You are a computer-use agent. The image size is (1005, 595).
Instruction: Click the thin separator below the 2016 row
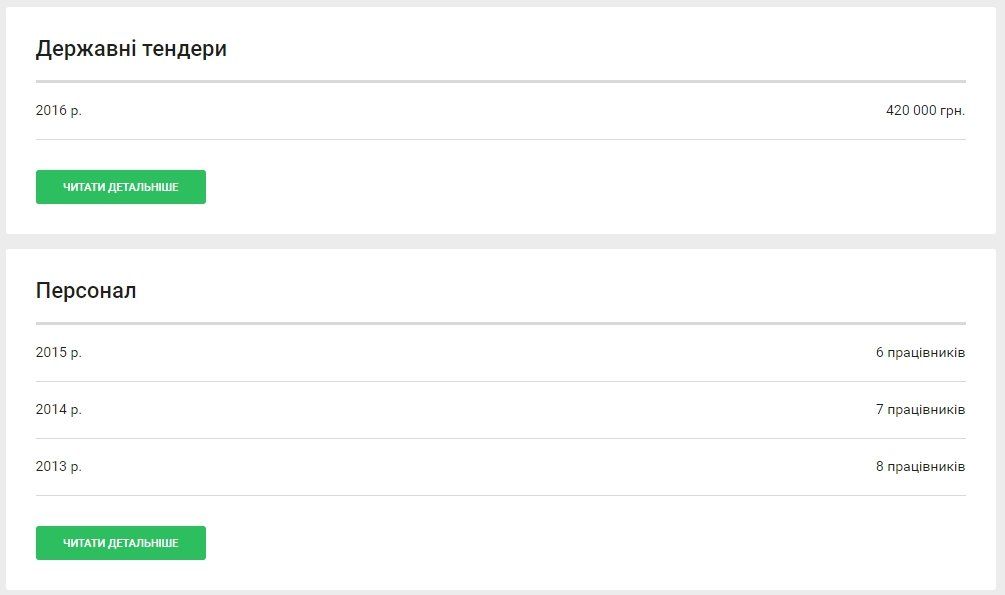pyautogui.click(x=500, y=139)
